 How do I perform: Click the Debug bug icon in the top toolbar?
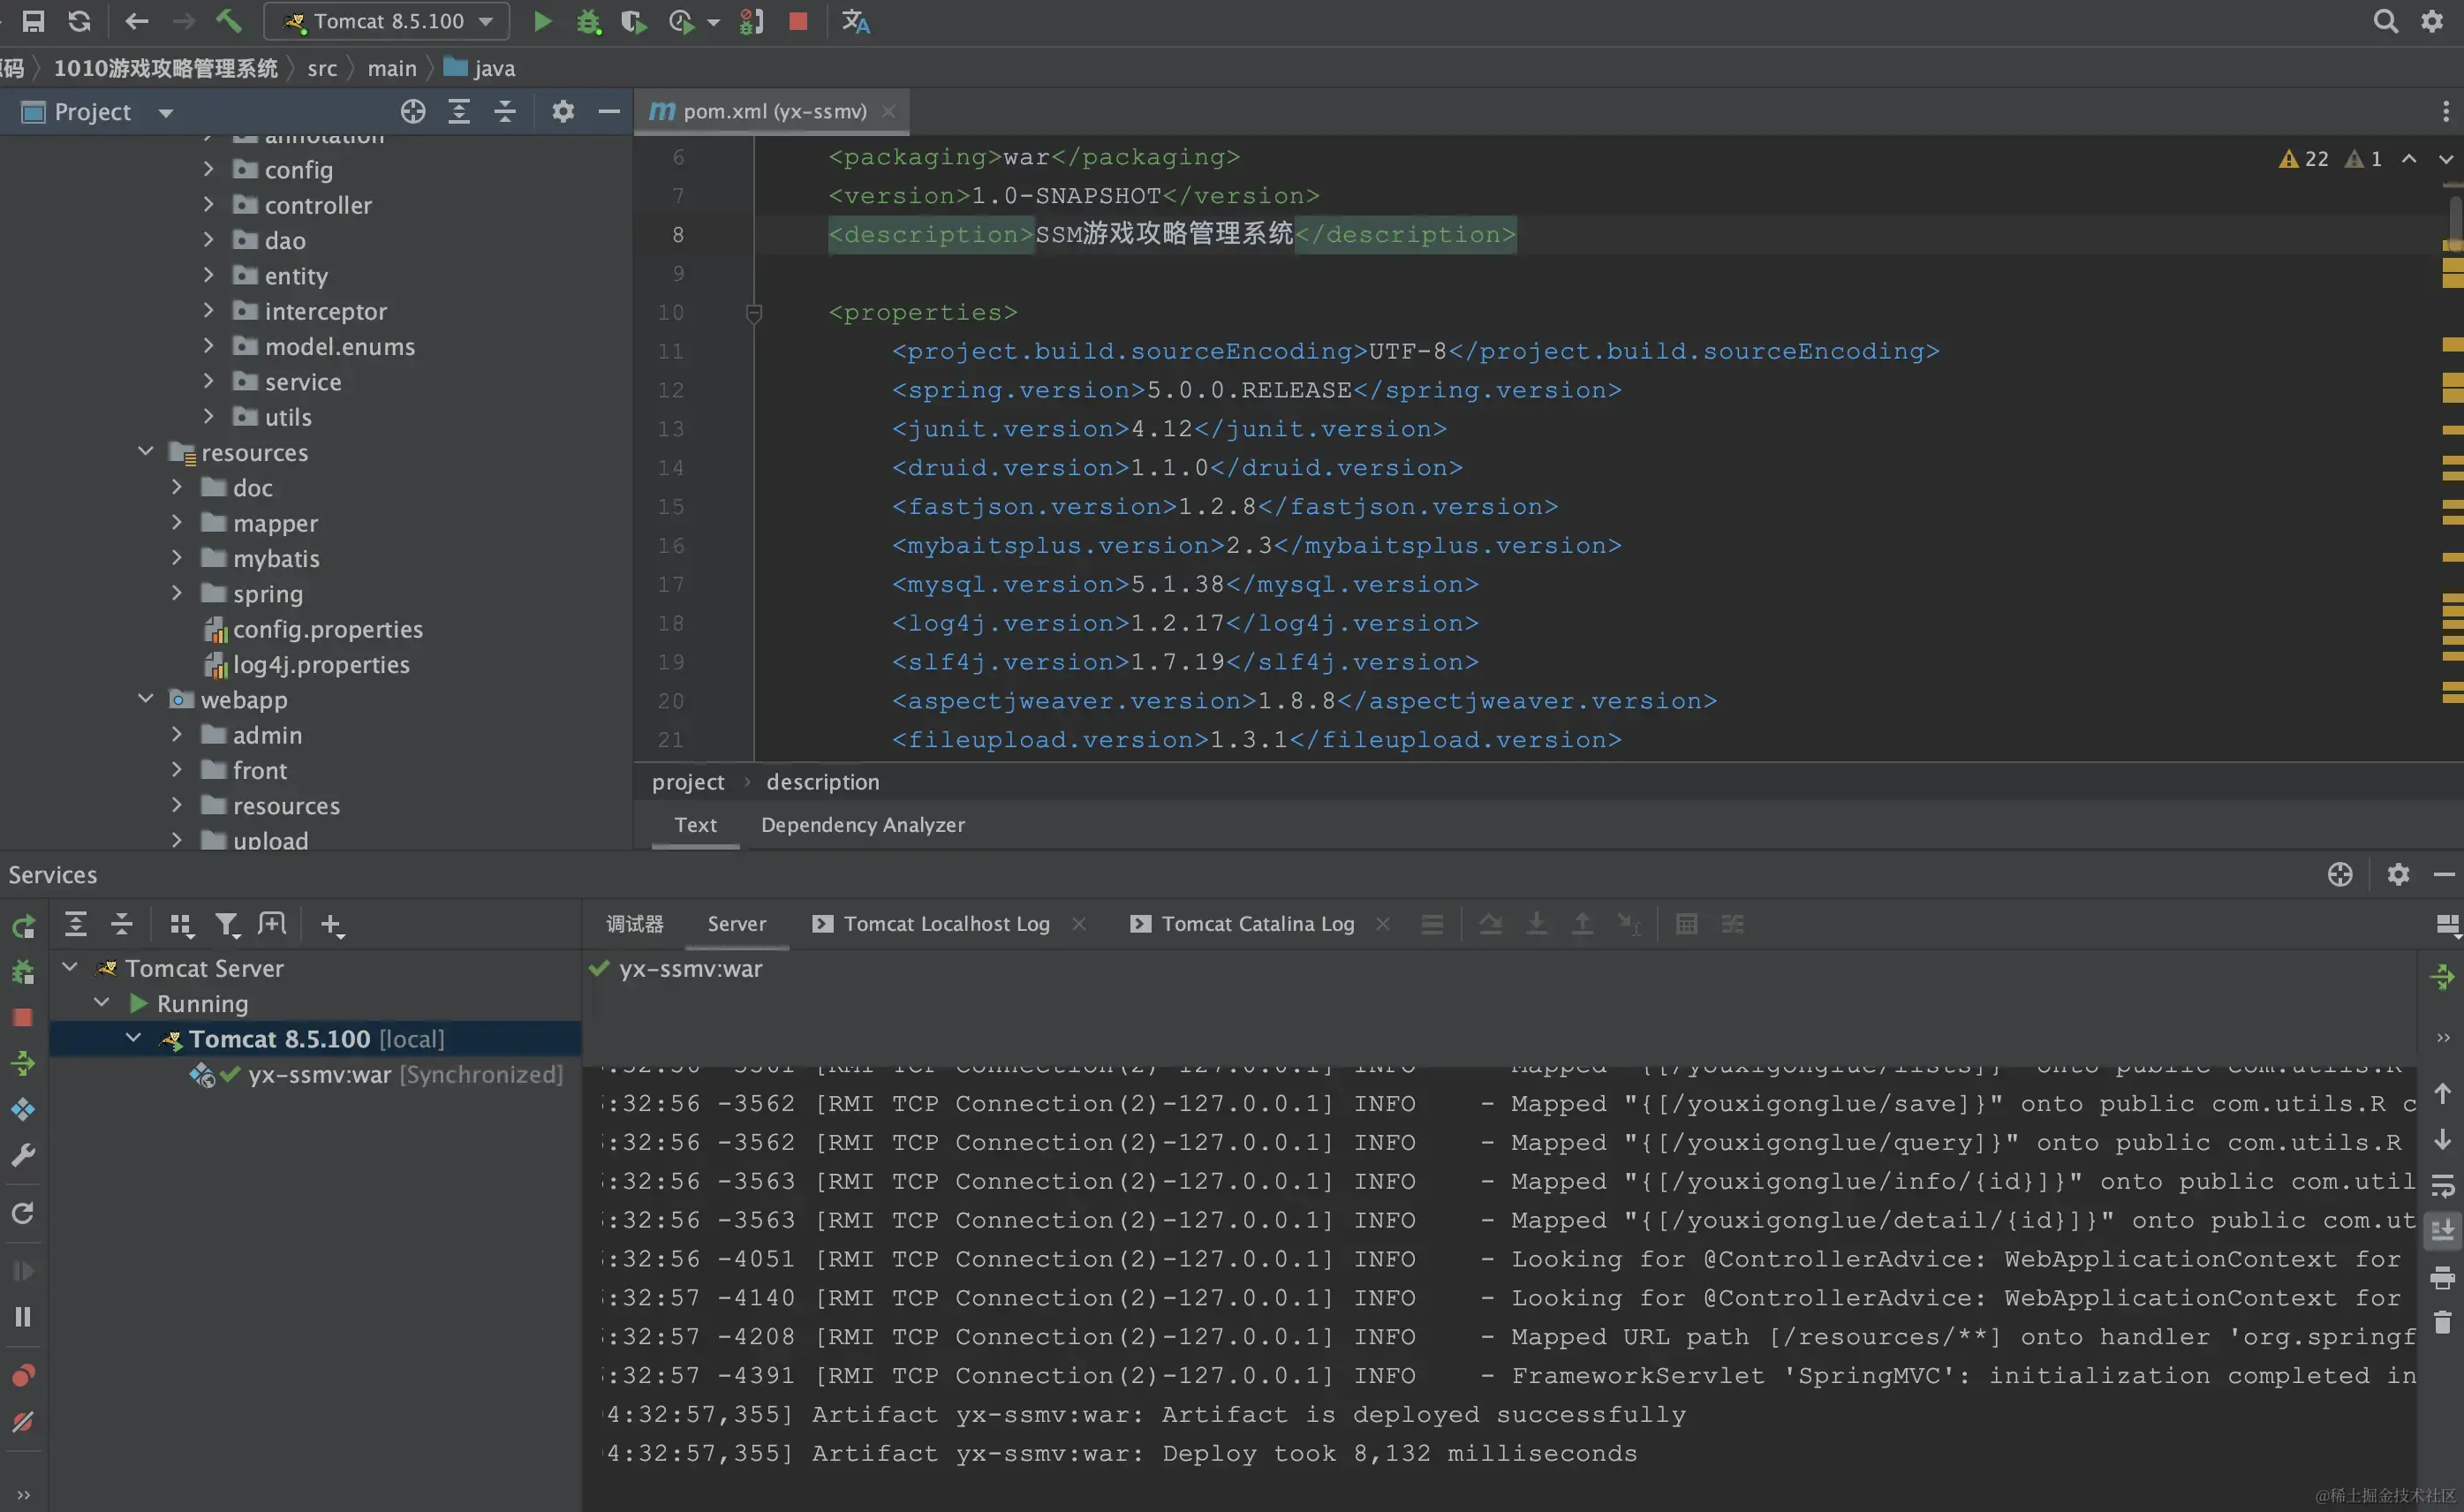pyautogui.click(x=589, y=21)
